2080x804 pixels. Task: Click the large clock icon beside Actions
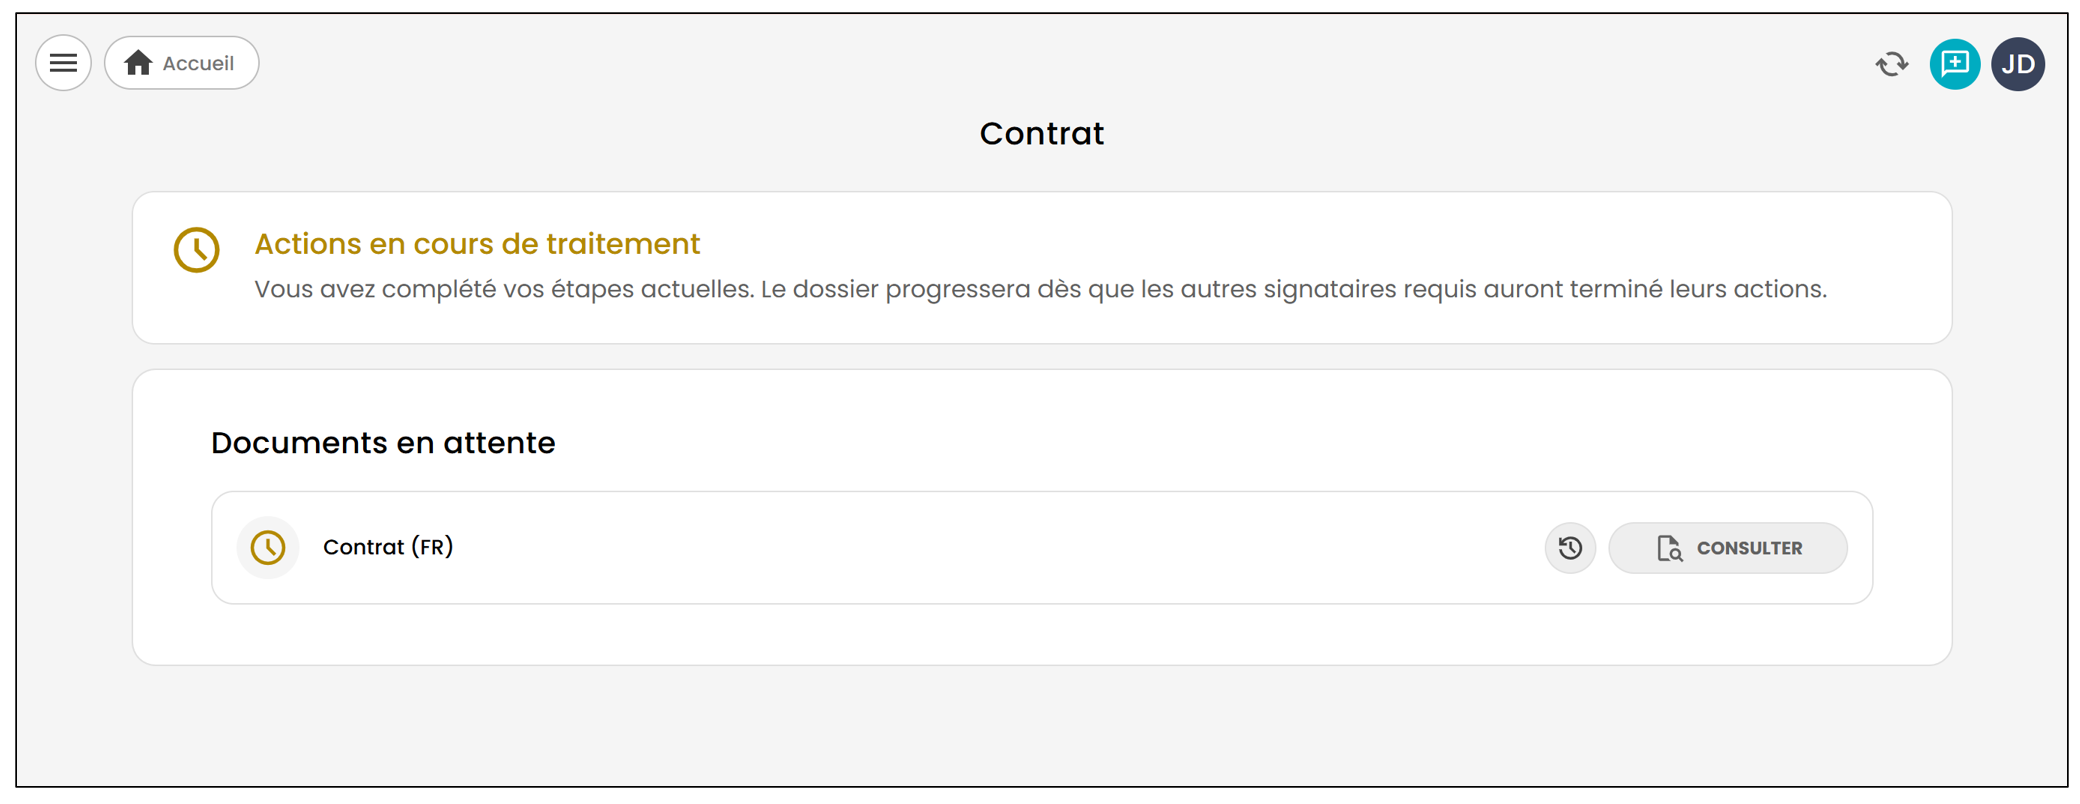click(197, 249)
